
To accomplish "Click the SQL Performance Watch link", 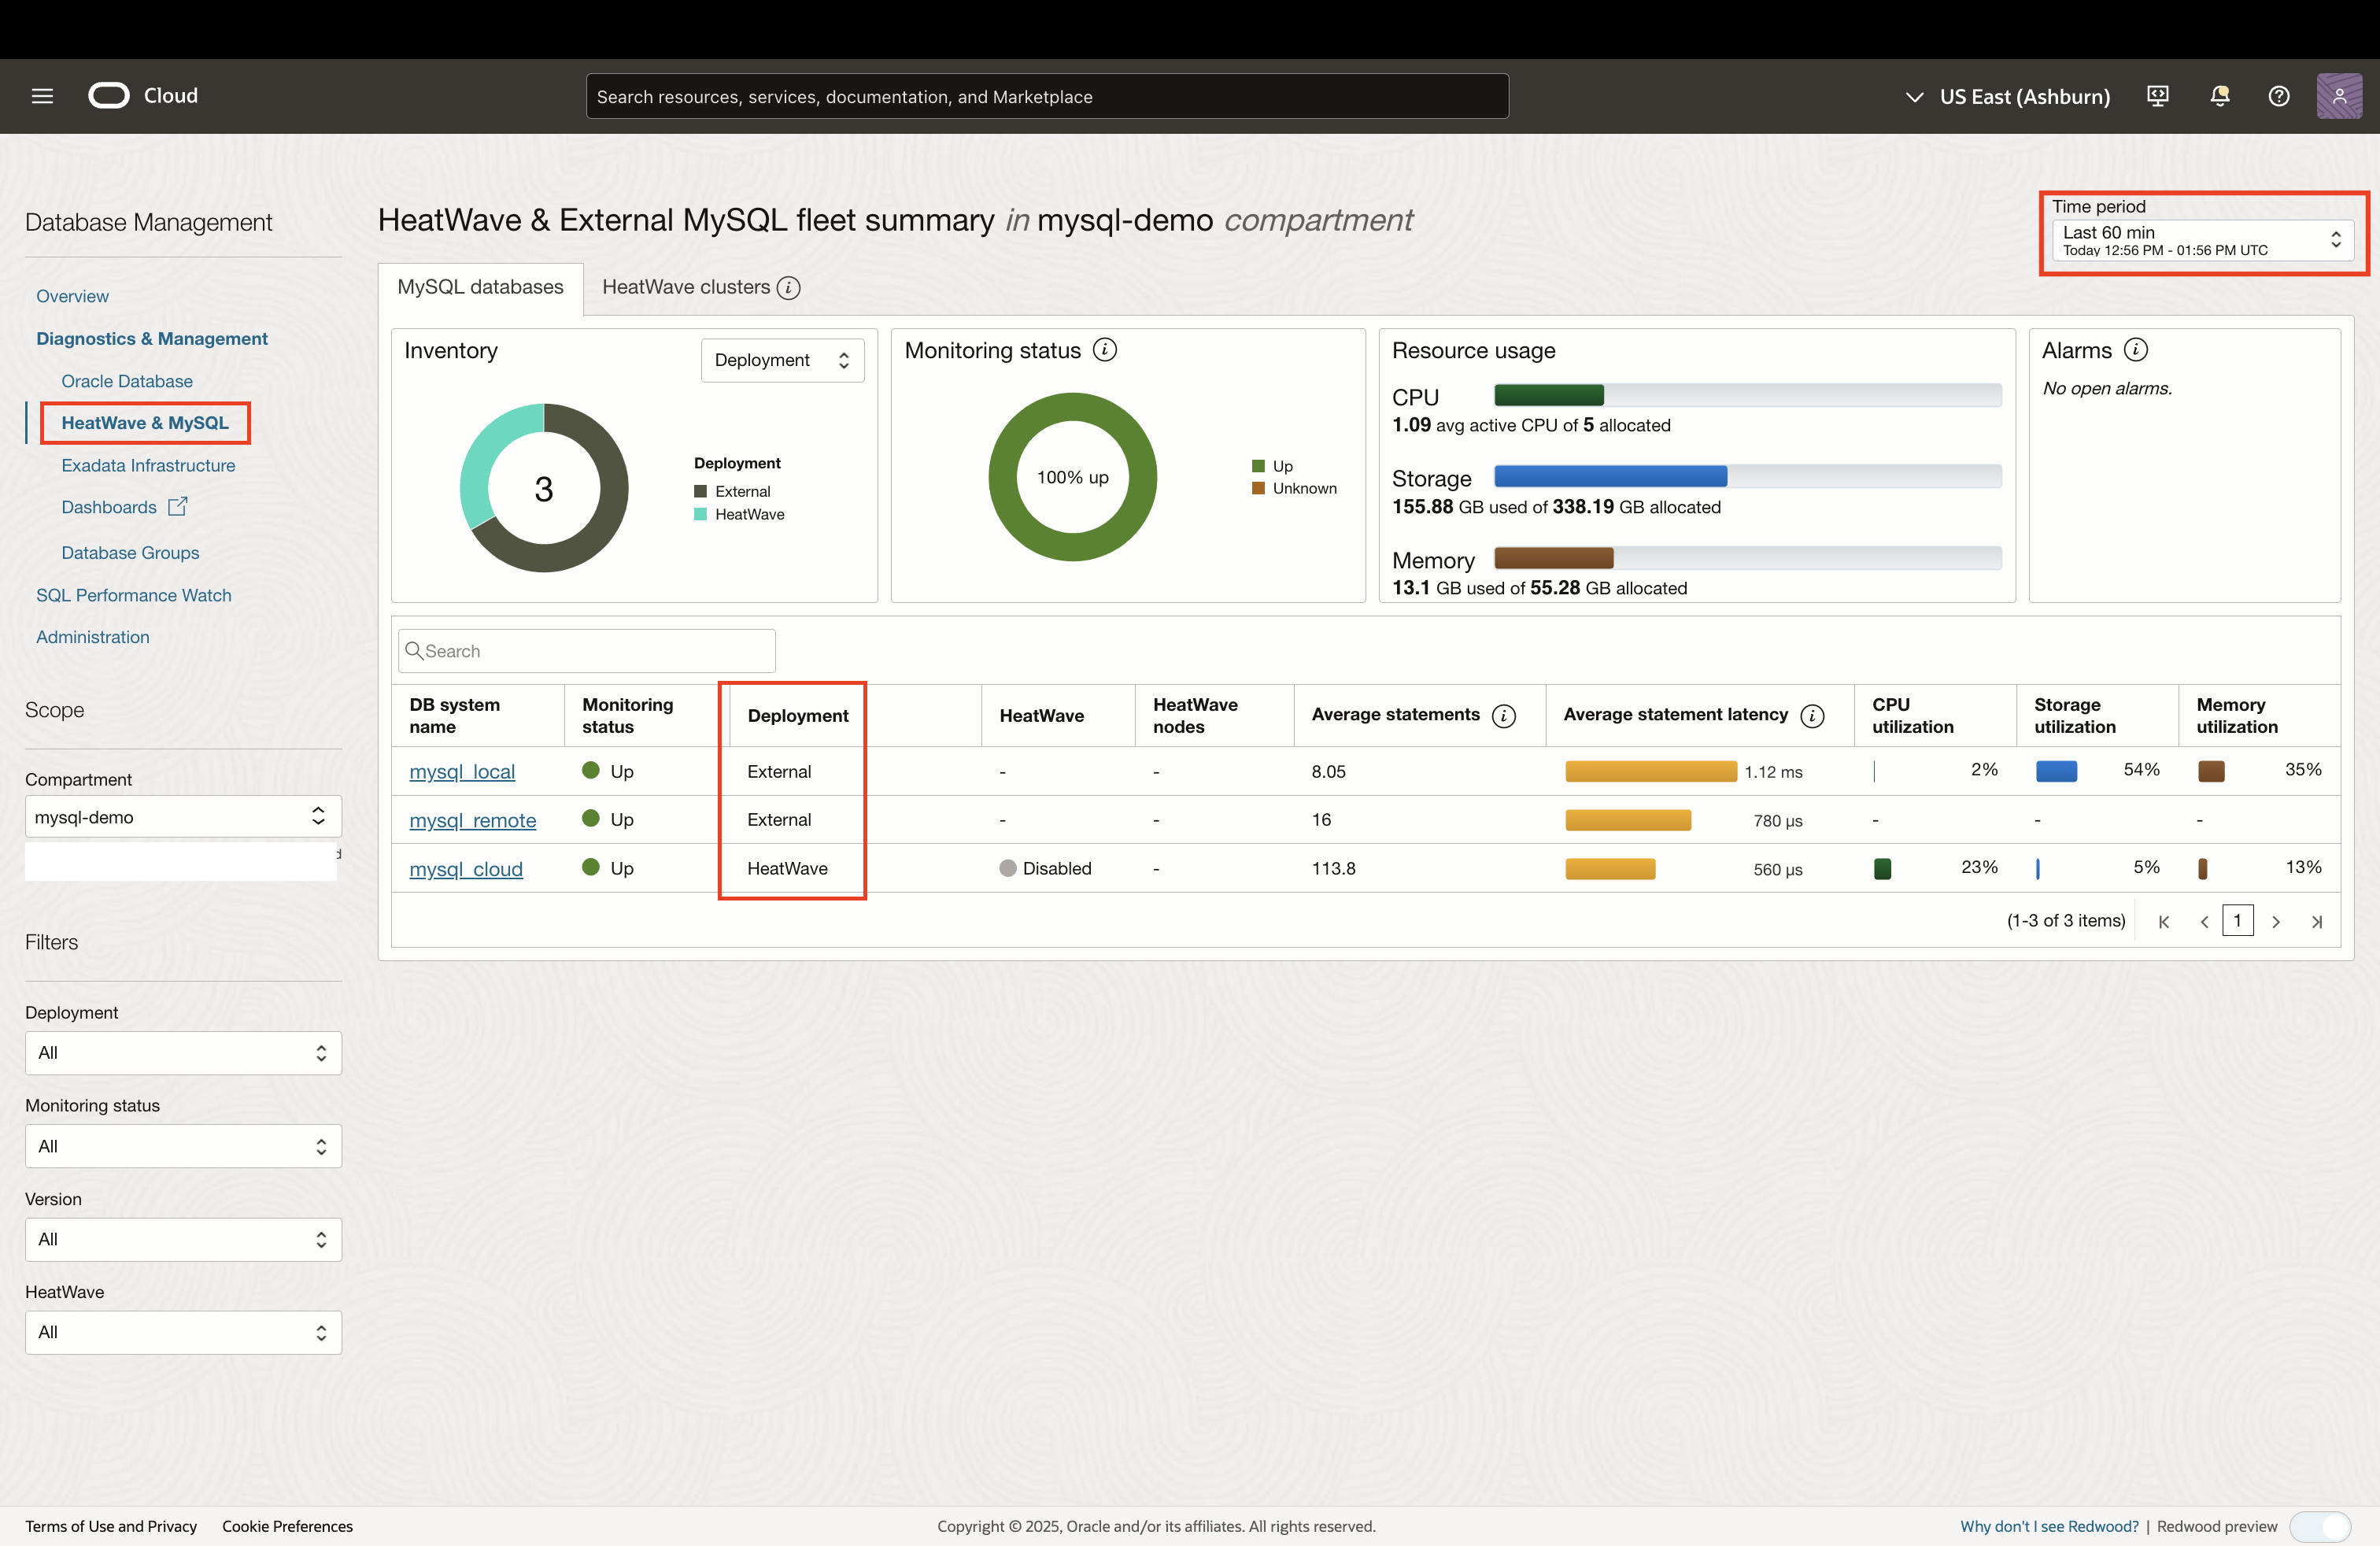I will (x=134, y=595).
